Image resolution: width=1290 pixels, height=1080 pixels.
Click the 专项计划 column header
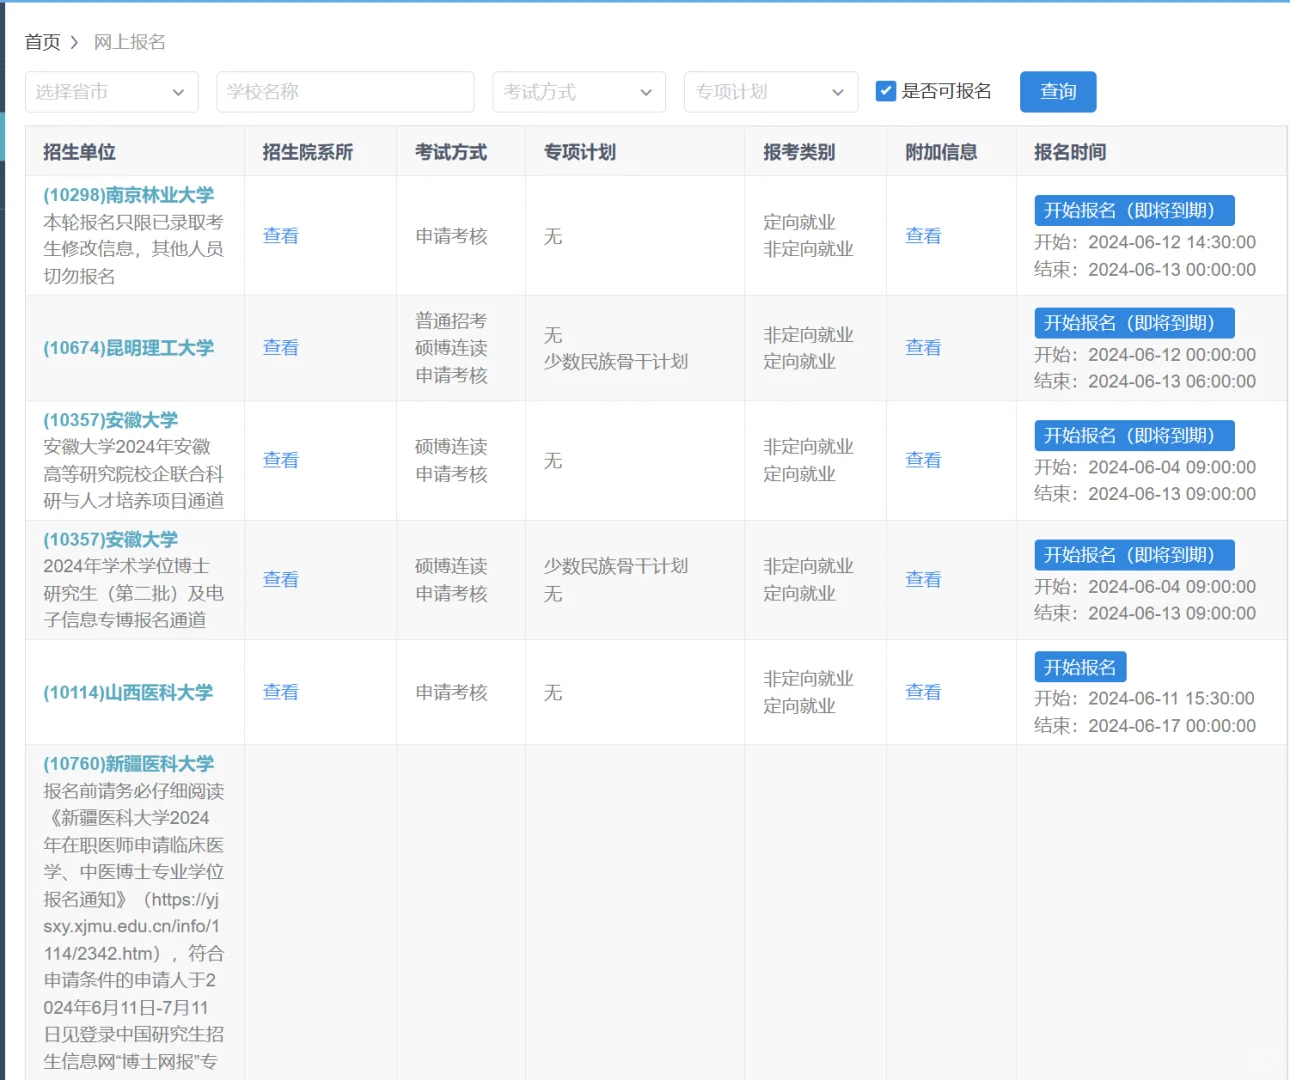click(x=580, y=152)
